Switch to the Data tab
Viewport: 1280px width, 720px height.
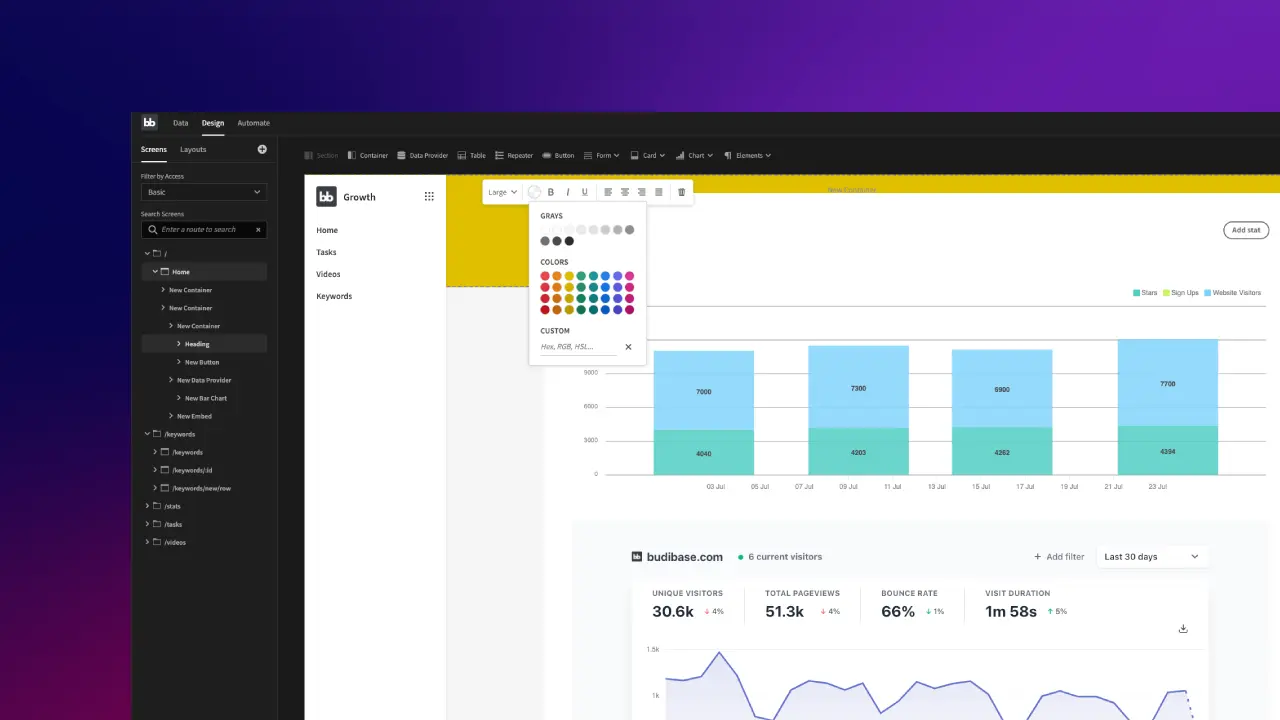(180, 123)
